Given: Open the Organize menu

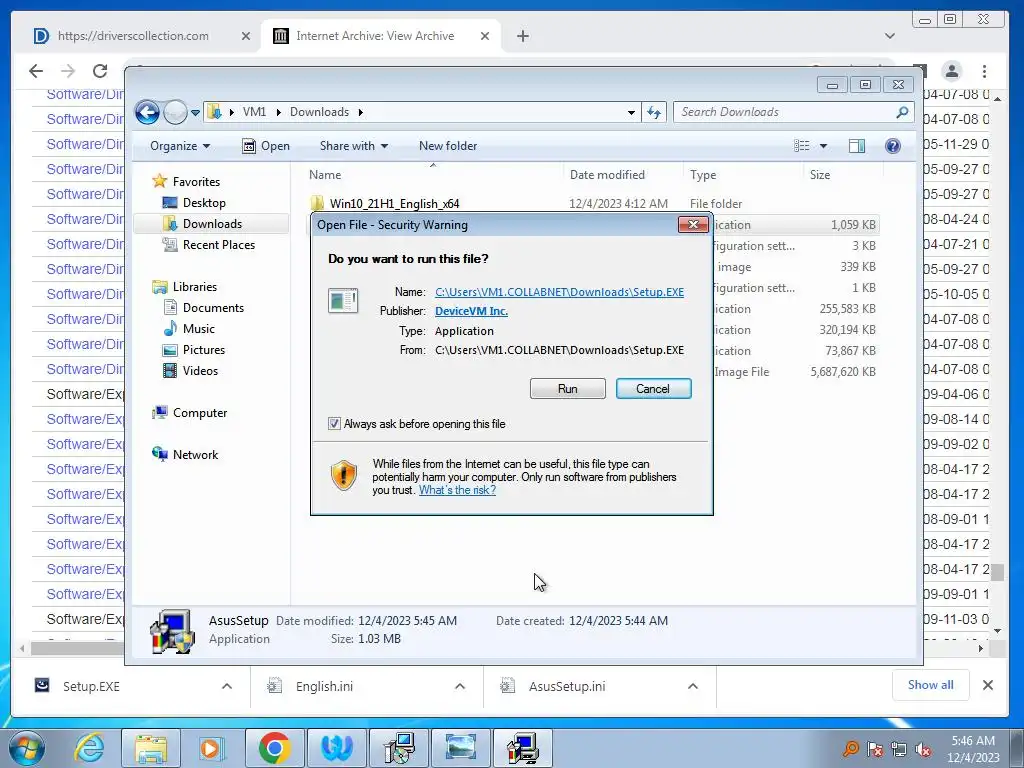Looking at the screenshot, I should (x=180, y=146).
